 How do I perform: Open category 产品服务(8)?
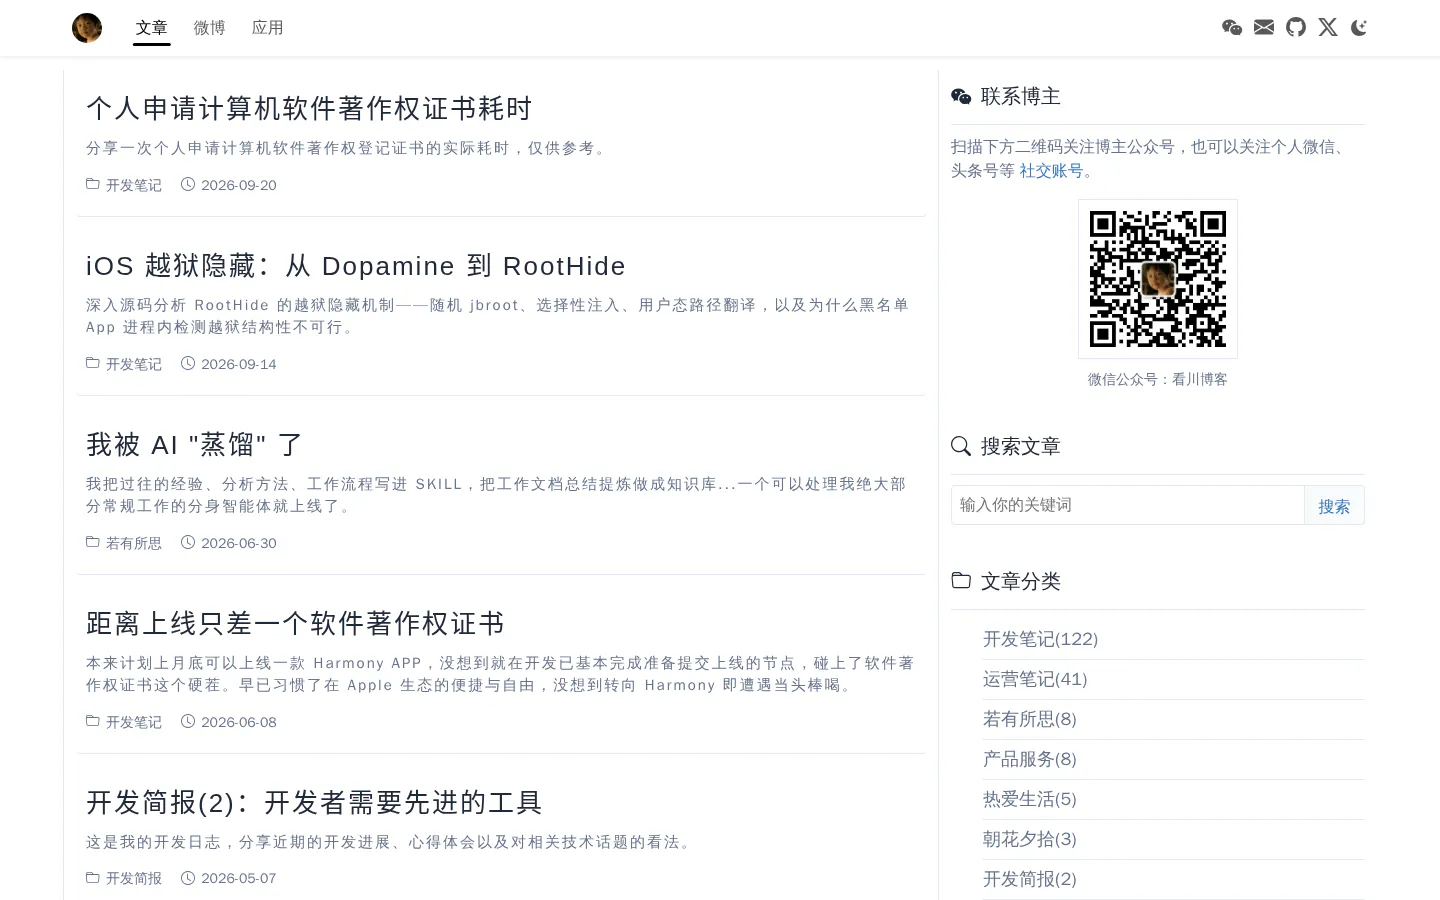coord(1030,759)
